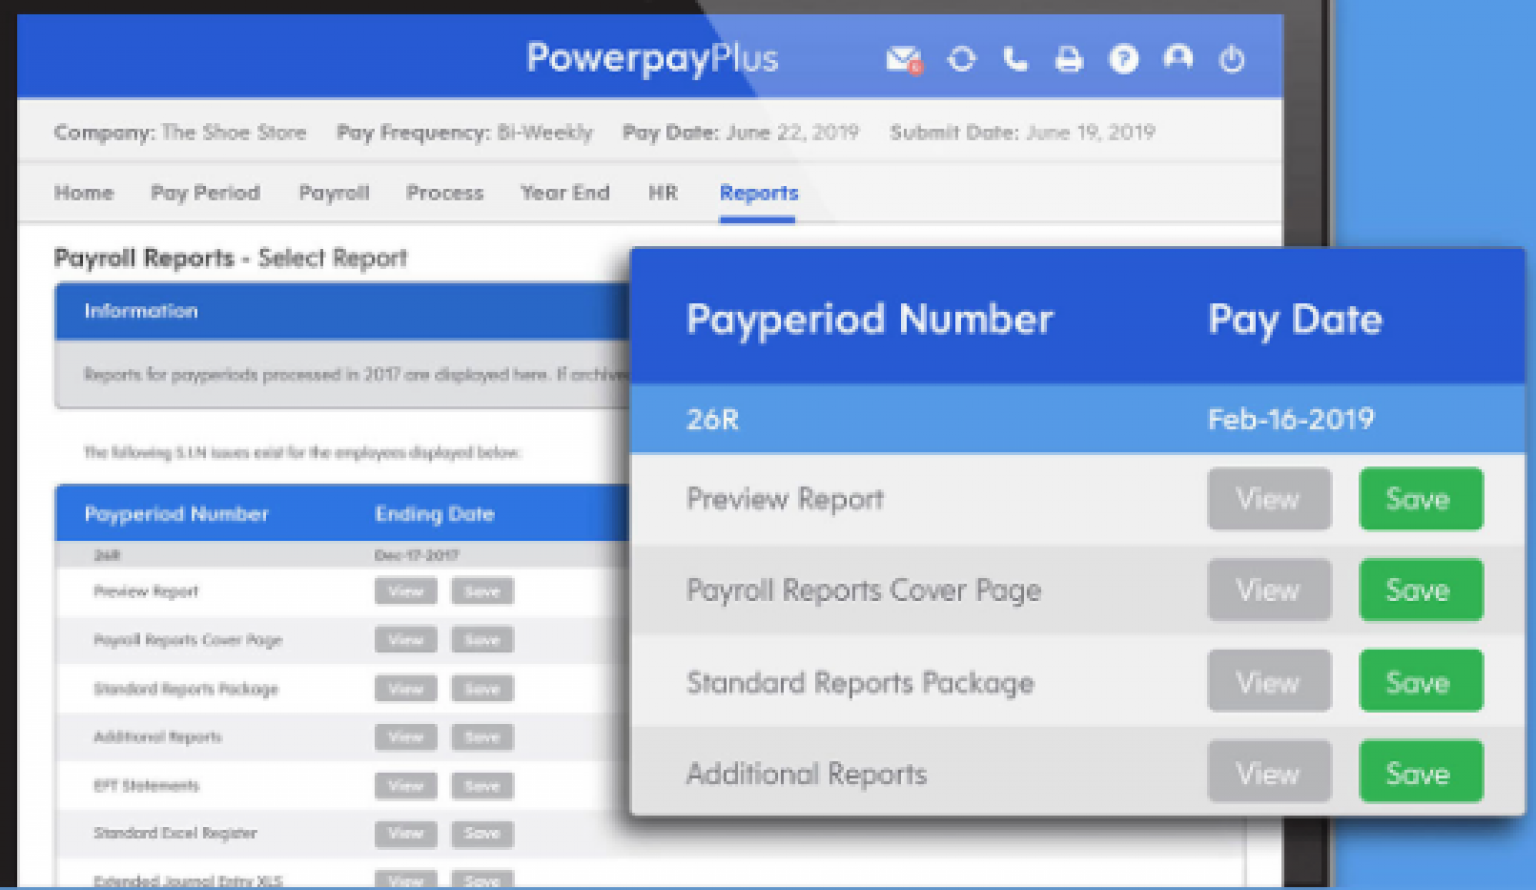Click the power/logout icon

[x=1232, y=59]
